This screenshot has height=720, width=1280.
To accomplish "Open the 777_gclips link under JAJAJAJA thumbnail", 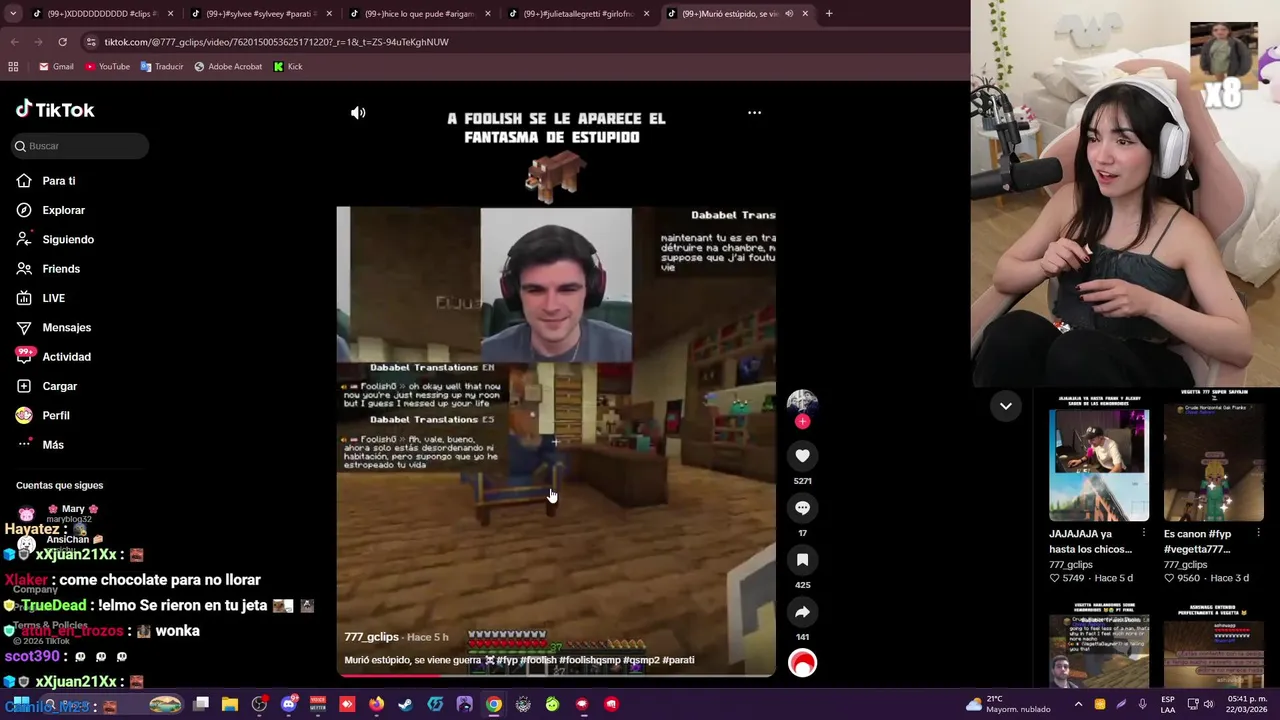I will [1071, 565].
